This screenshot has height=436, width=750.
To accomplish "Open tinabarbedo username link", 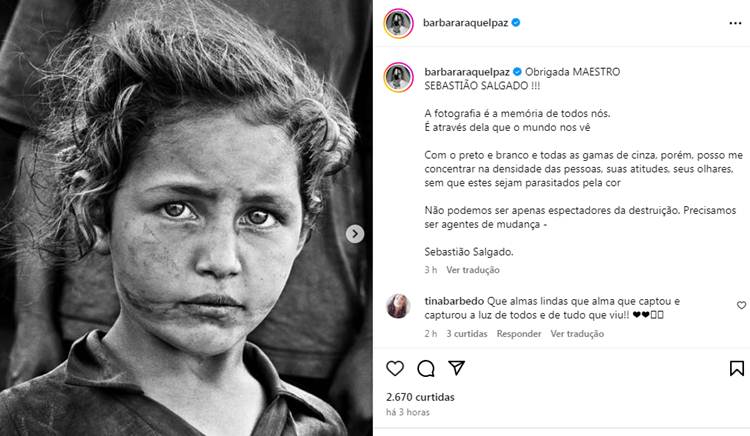I will [454, 301].
